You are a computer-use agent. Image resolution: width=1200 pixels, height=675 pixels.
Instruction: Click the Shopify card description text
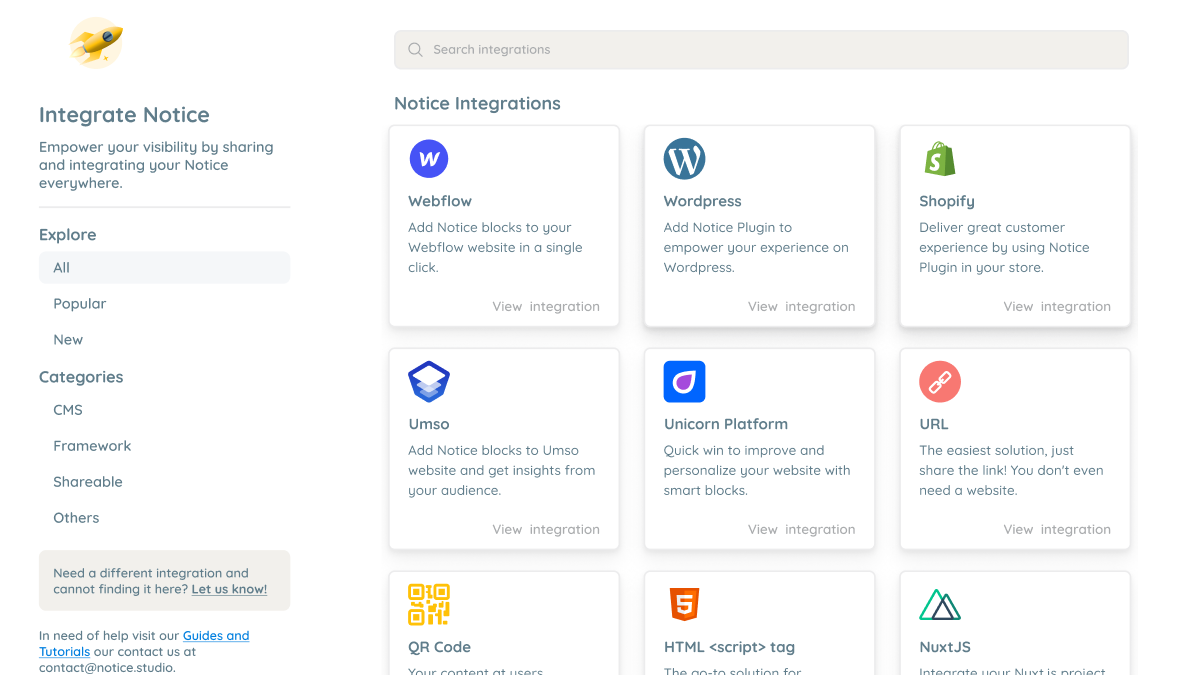point(1004,248)
